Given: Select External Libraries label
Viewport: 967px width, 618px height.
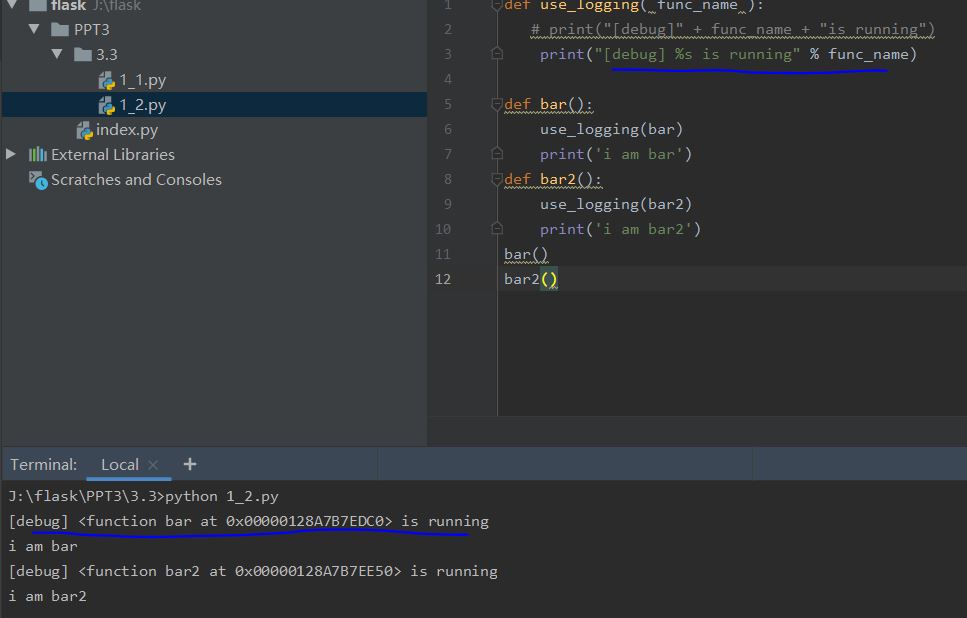Looking at the screenshot, I should [113, 154].
